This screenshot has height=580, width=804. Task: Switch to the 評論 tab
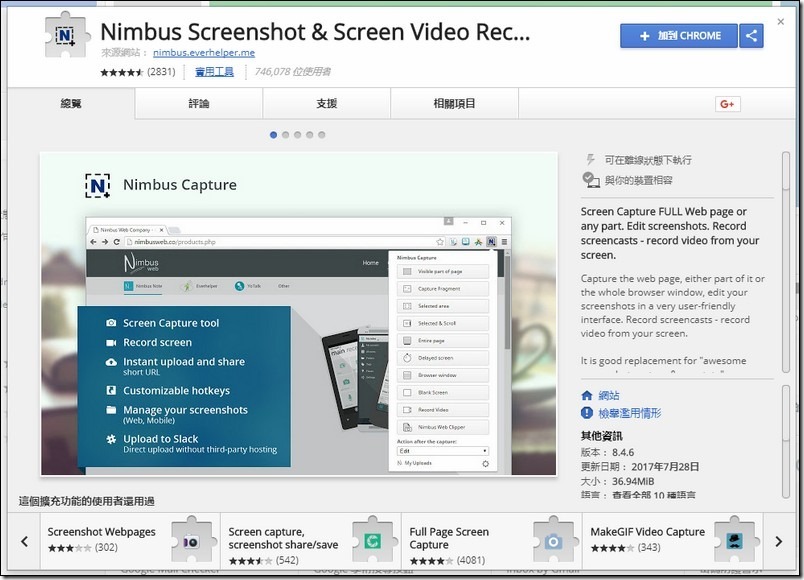coord(199,104)
